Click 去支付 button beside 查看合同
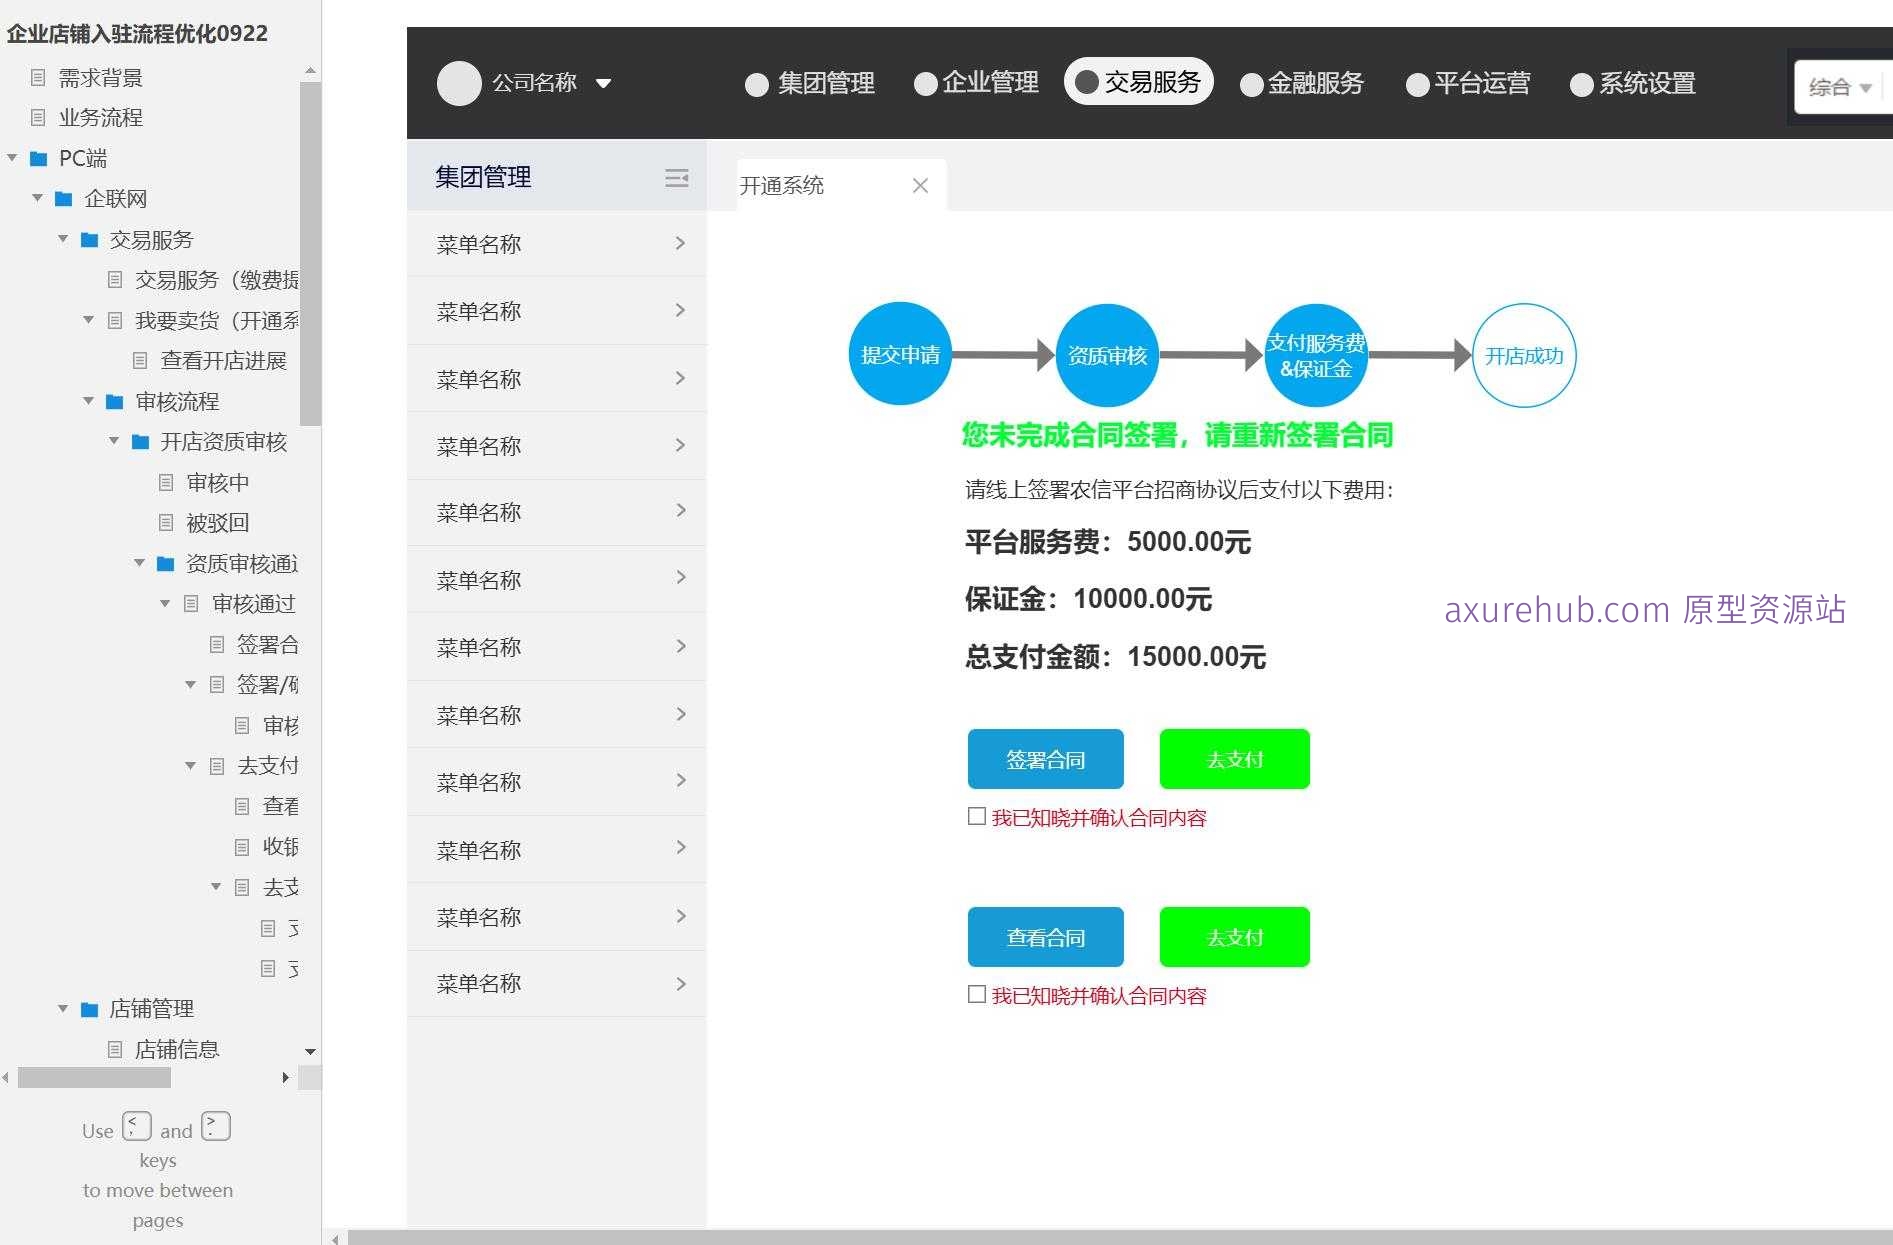Image resolution: width=1893 pixels, height=1245 pixels. point(1235,937)
